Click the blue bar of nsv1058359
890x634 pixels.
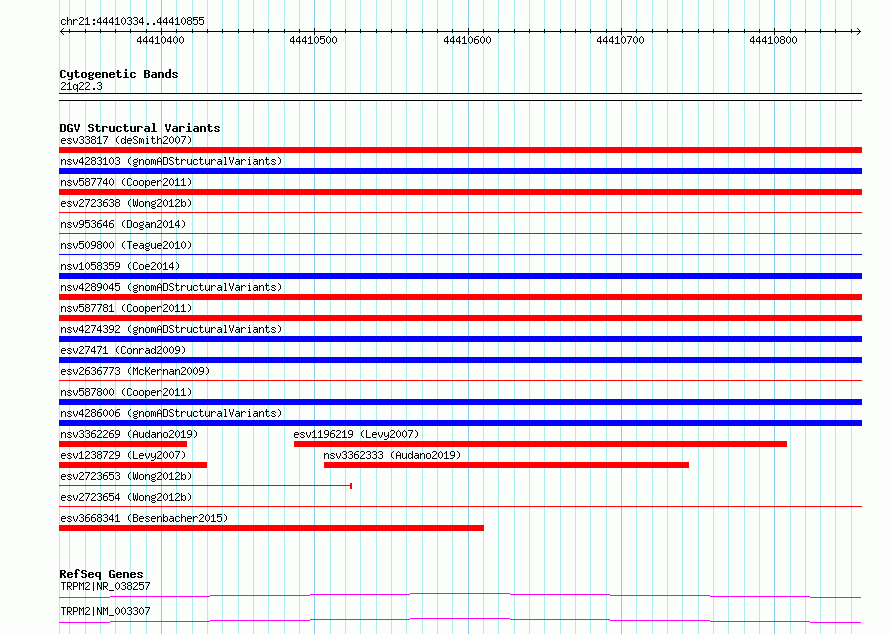pos(460,276)
